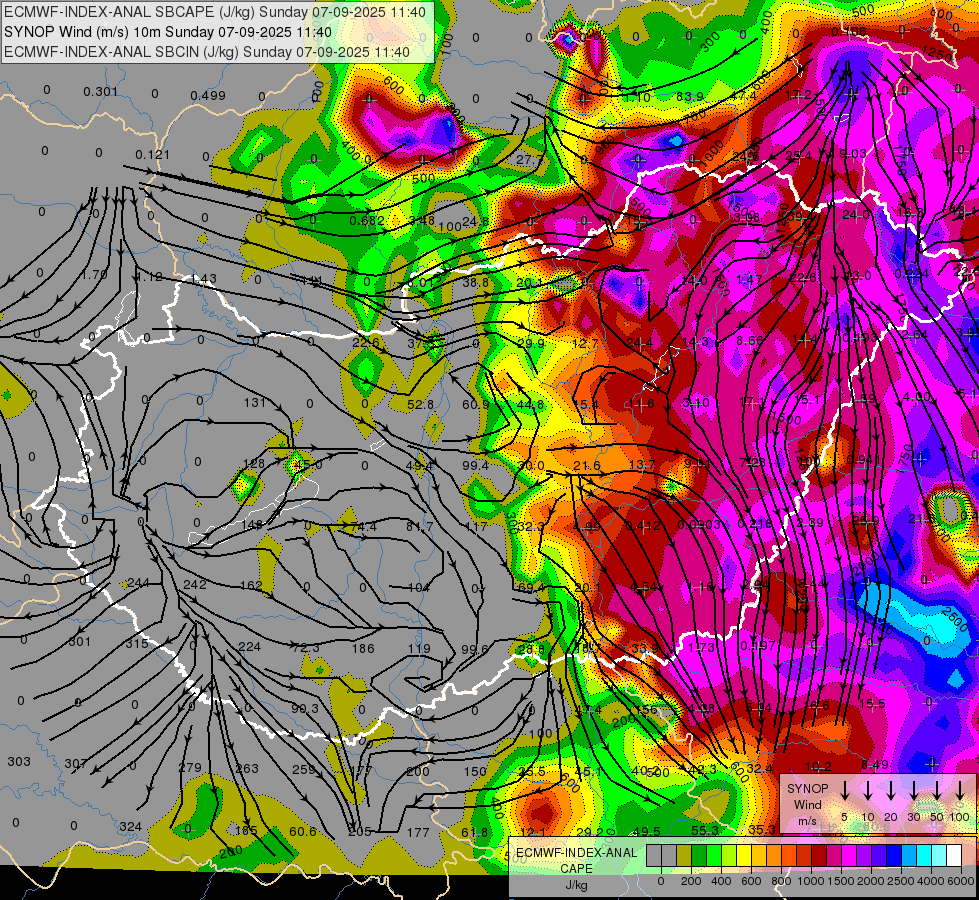The image size is (979, 900).
Task: Click the 224 value on the map
Action: [x=249, y=646]
